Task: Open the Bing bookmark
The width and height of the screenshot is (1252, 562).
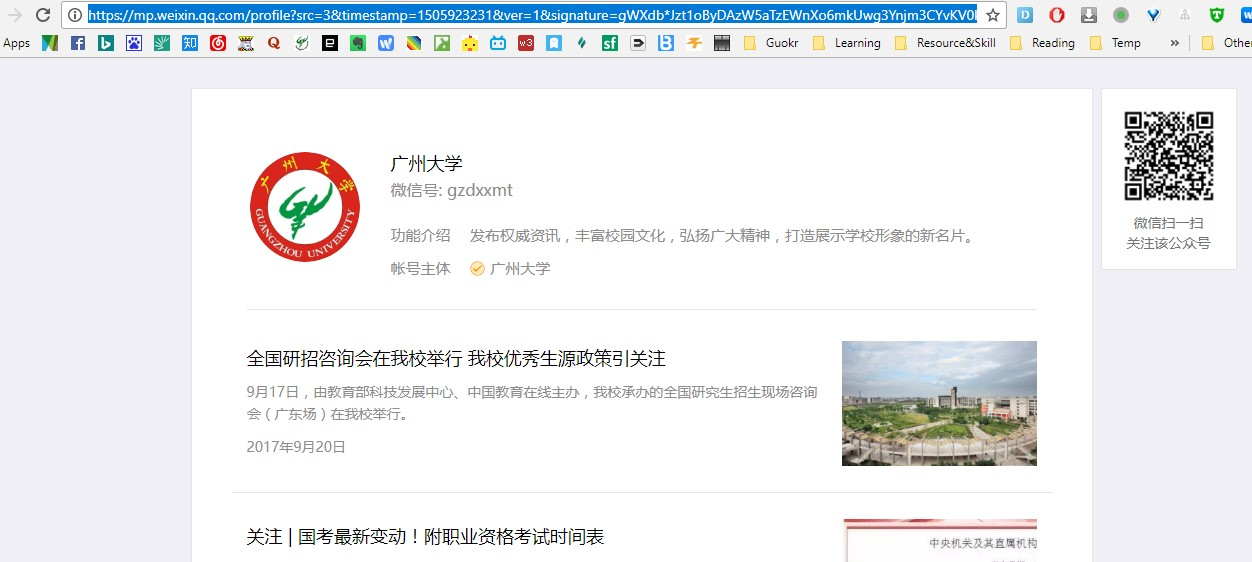Action: point(106,43)
